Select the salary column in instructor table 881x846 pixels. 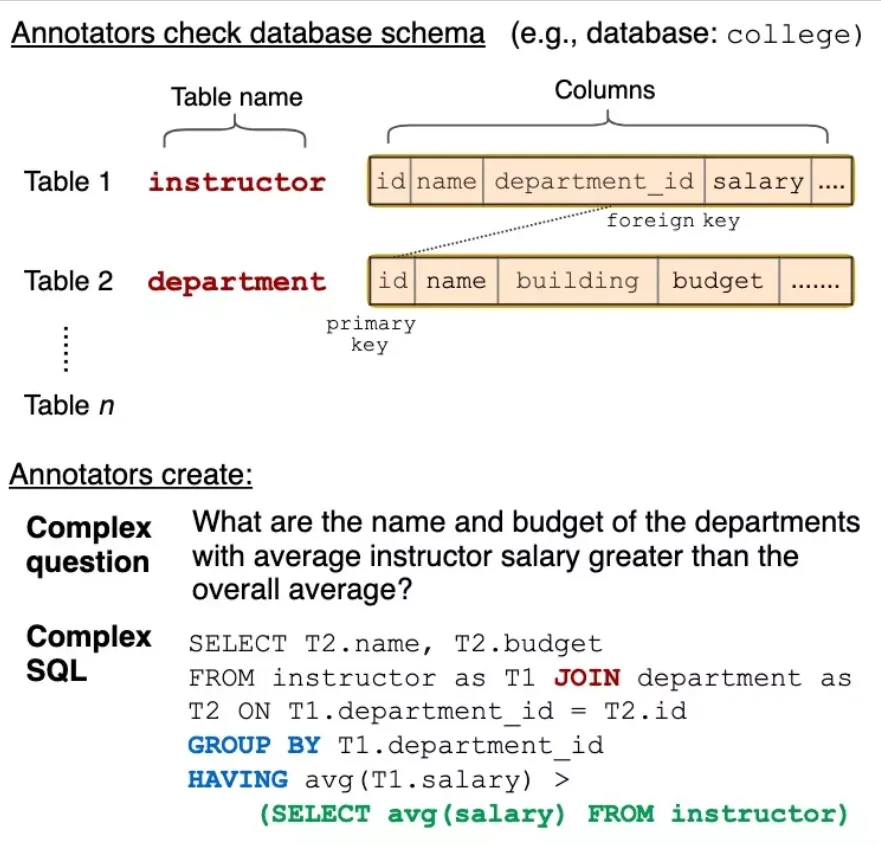point(758,182)
